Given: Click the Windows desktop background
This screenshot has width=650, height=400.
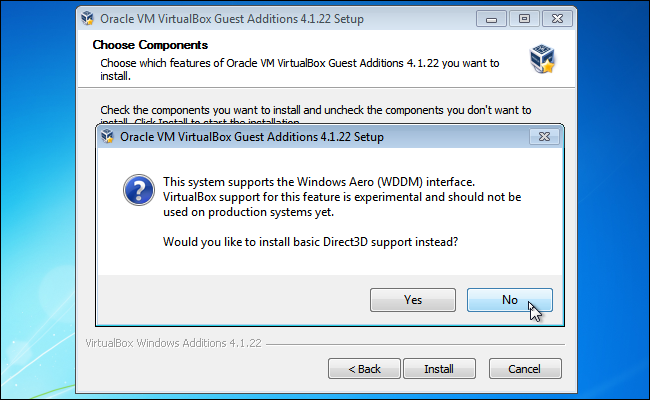Looking at the screenshot, I should 37,207.
